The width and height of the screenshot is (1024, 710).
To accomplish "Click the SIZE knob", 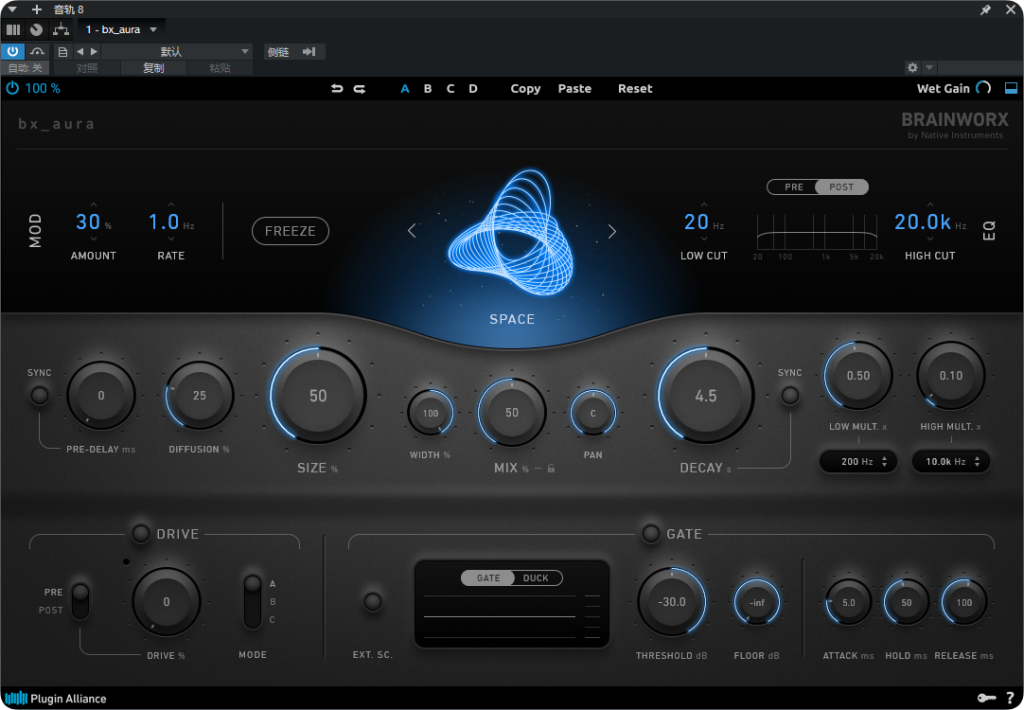I will (x=318, y=396).
